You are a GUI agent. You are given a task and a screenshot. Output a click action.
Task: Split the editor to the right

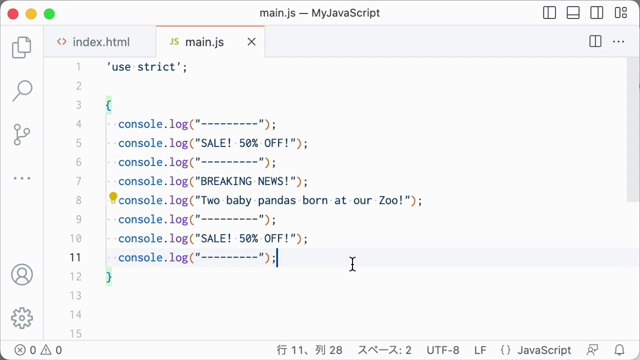pos(595,41)
